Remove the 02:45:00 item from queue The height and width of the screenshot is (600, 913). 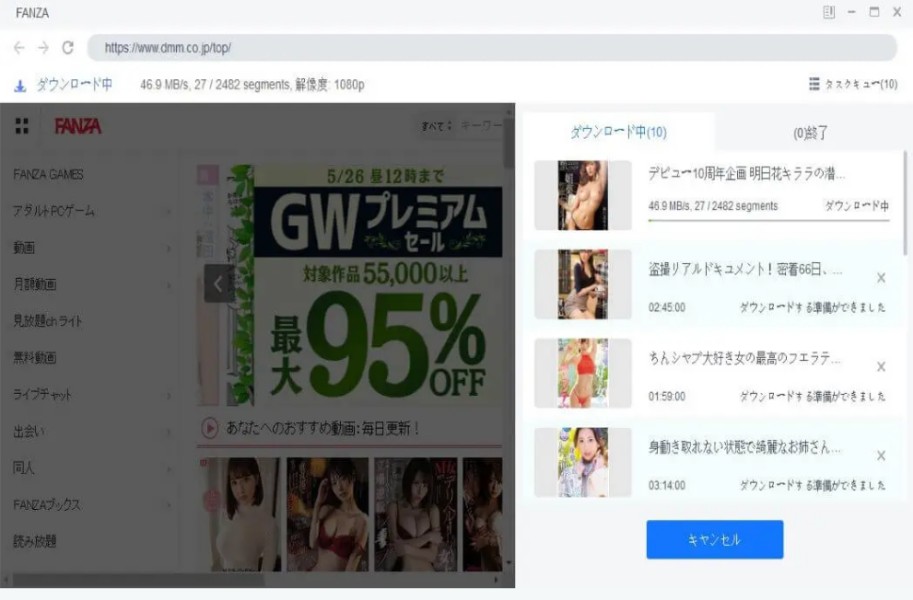pos(880,278)
